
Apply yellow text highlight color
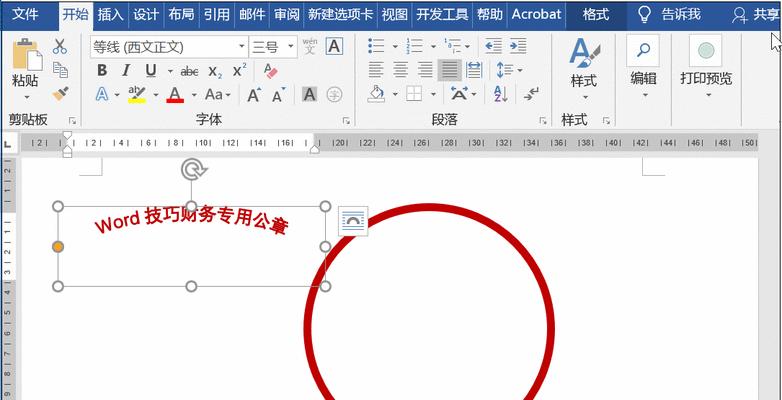137,94
